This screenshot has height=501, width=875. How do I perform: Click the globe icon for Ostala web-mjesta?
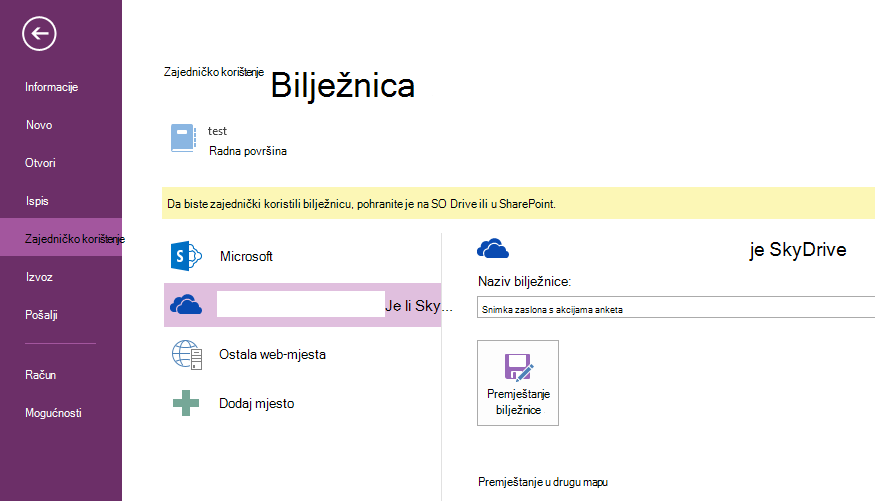(187, 355)
